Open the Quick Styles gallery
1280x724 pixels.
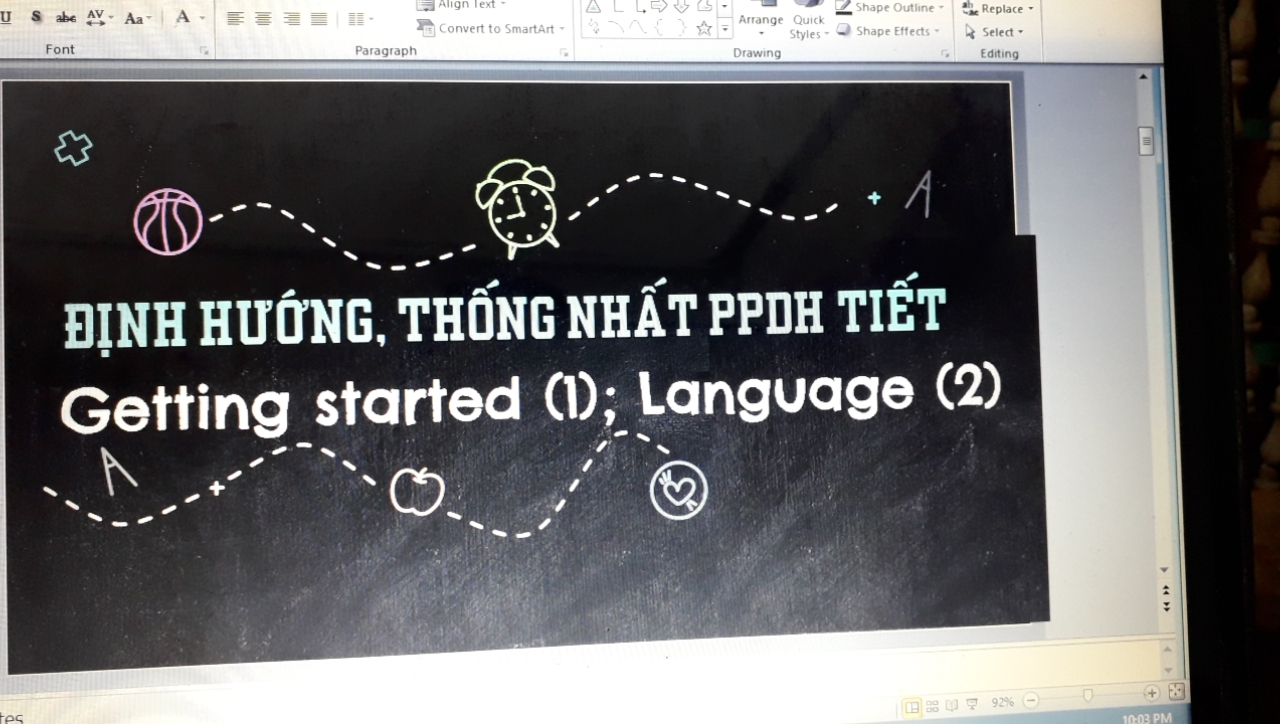[808, 26]
